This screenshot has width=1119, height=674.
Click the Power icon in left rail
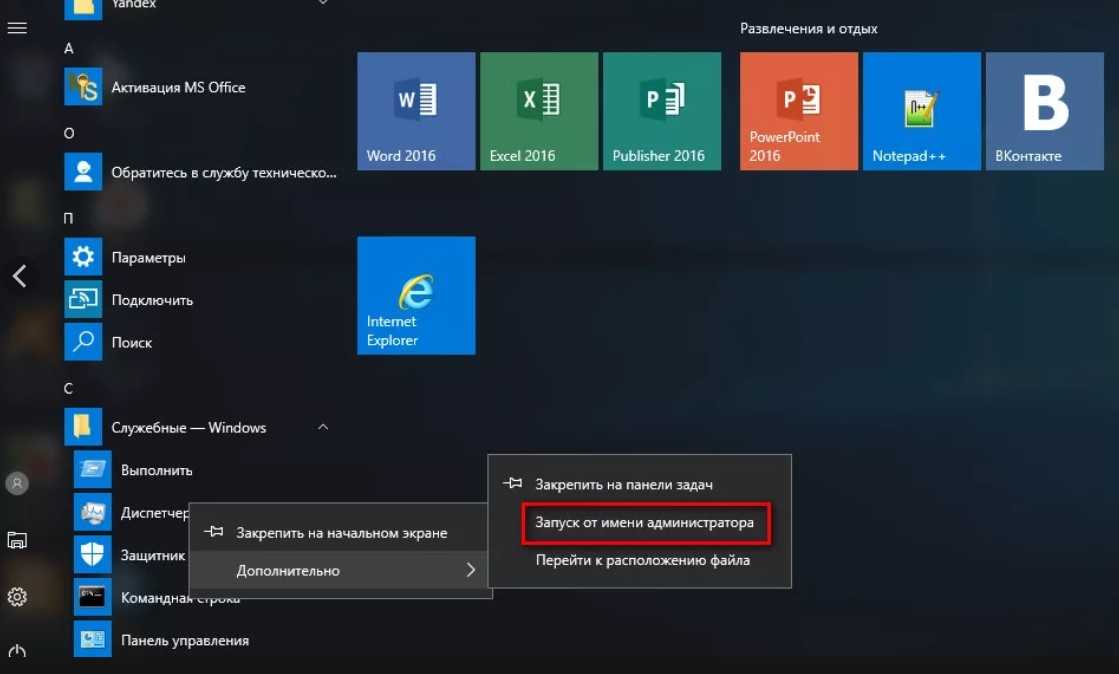click(x=17, y=651)
